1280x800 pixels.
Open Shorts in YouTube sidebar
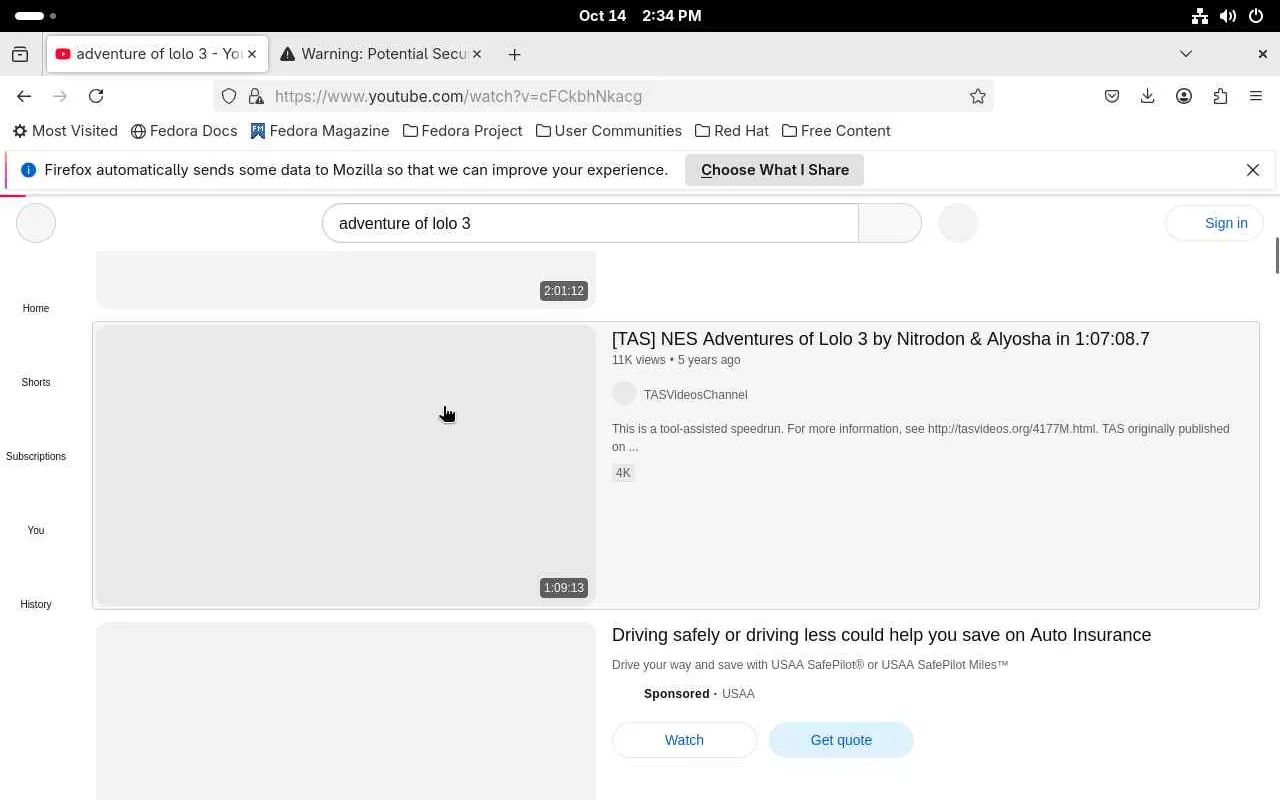[36, 382]
